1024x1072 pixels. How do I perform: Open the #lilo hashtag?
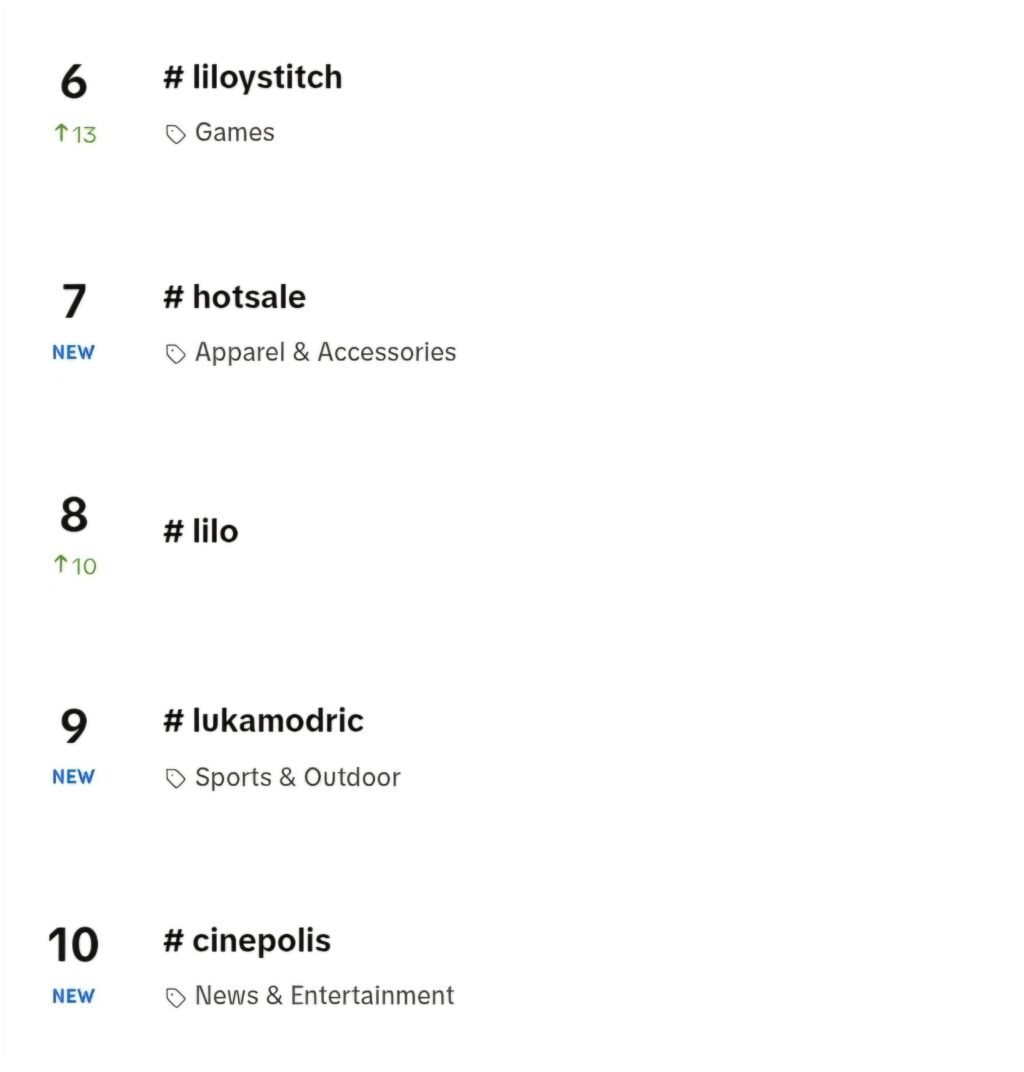tap(201, 531)
